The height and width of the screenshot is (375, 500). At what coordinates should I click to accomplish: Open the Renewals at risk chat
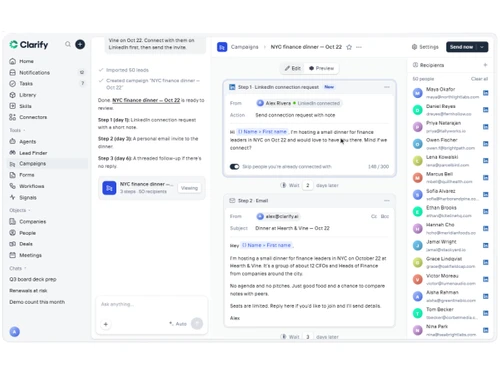[x=28, y=290]
